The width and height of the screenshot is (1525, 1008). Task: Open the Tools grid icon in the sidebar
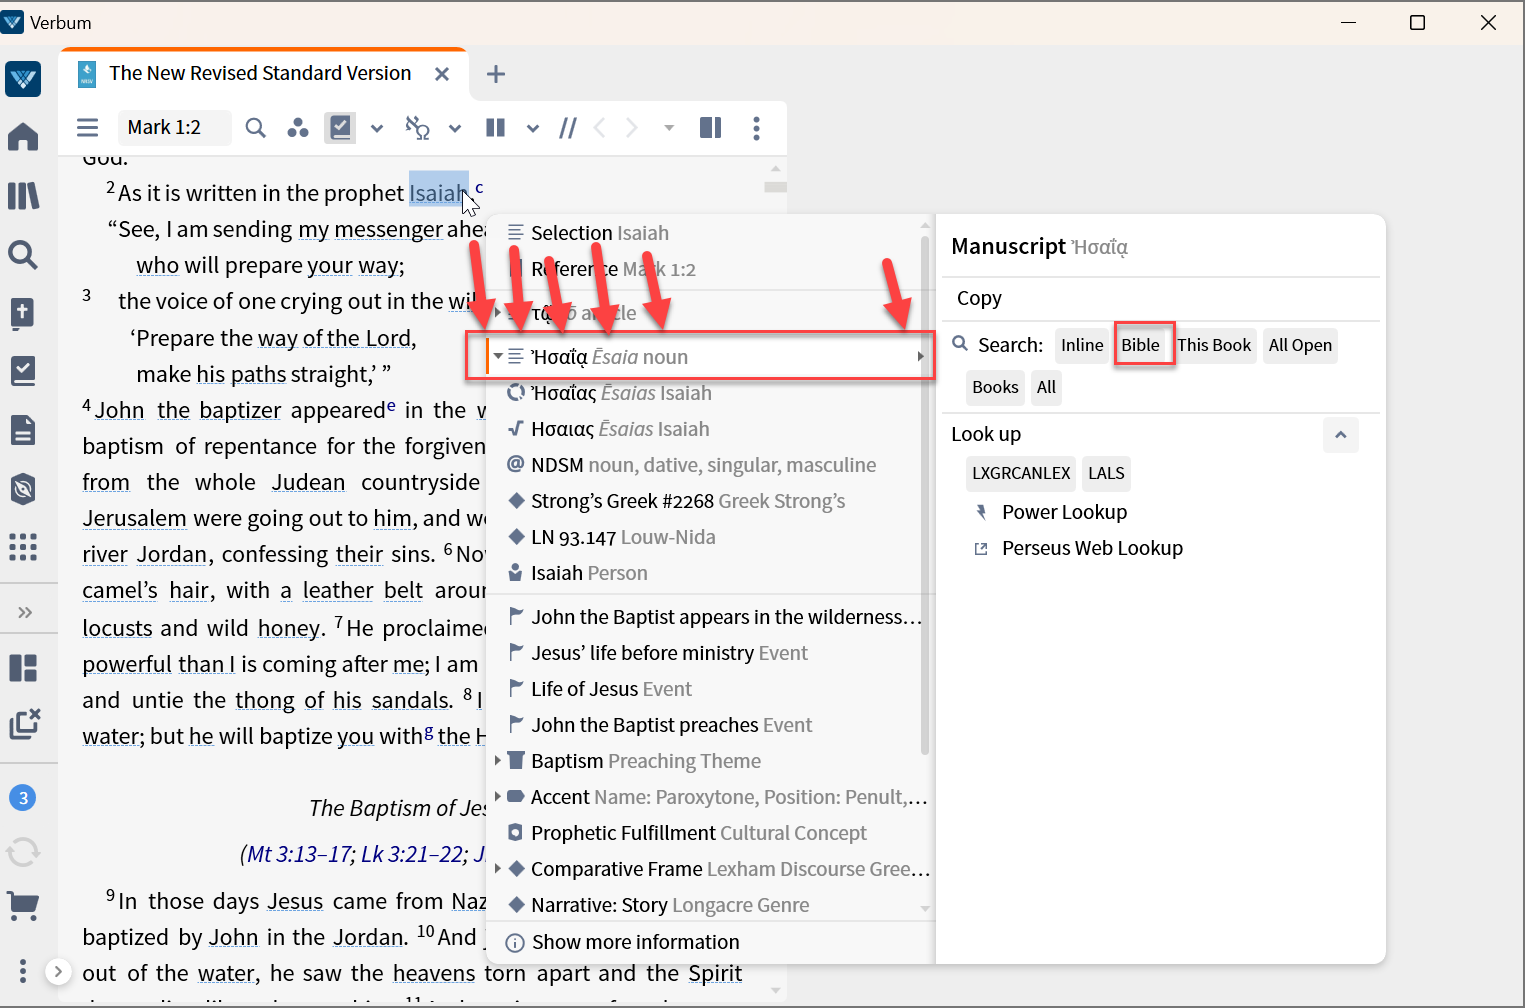pyautogui.click(x=23, y=547)
